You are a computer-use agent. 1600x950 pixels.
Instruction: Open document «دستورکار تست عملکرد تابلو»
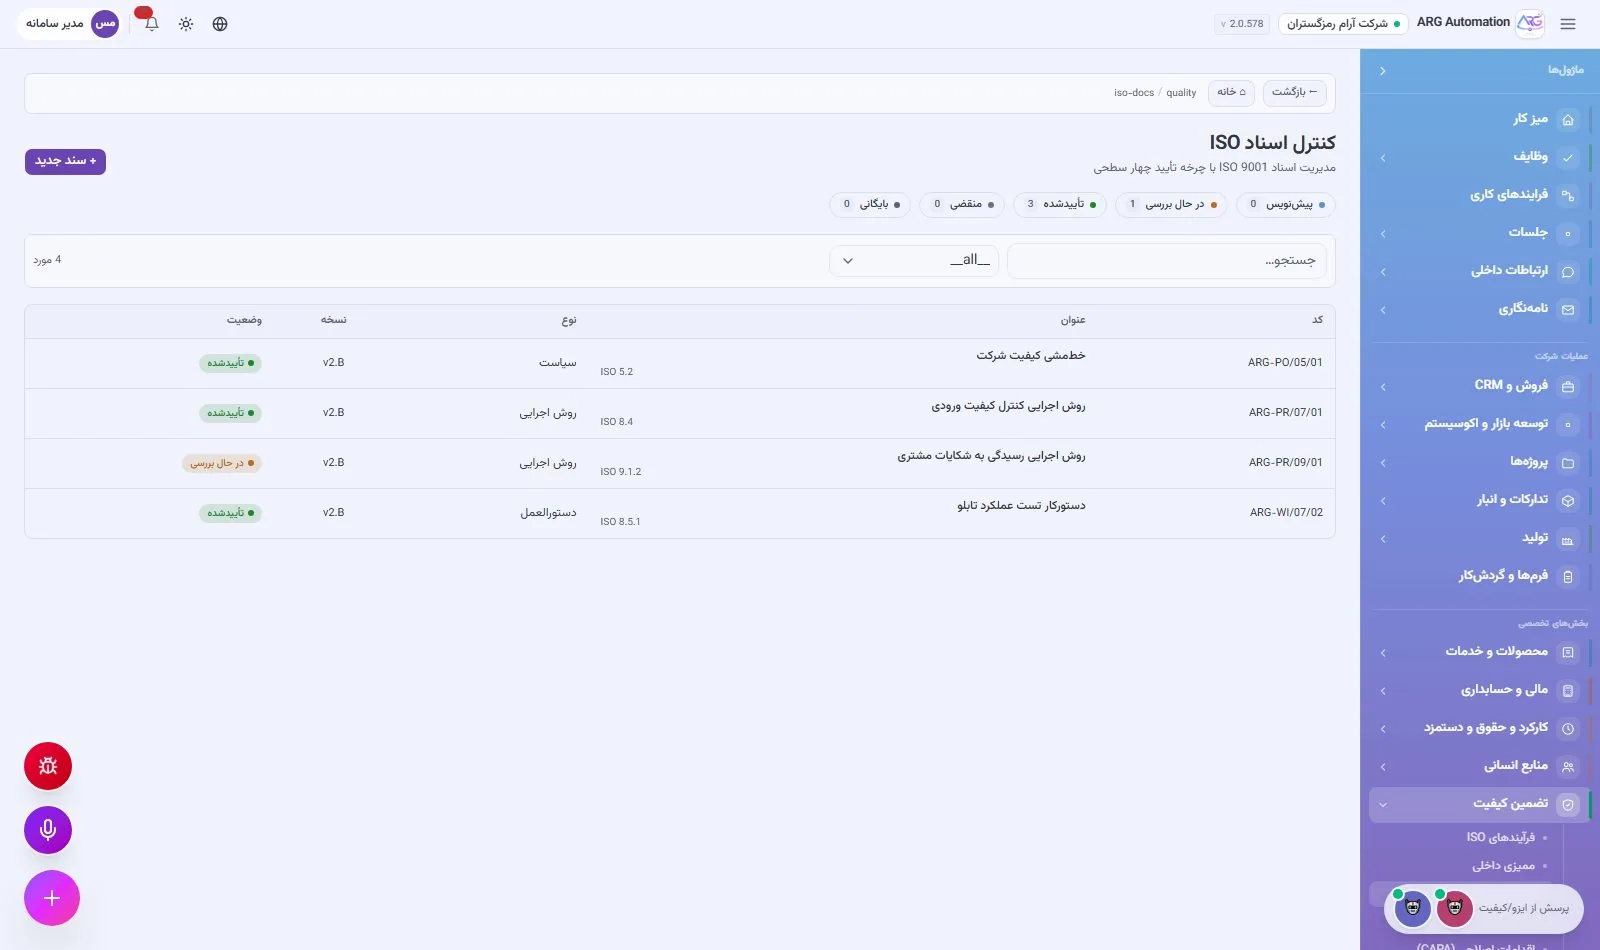tap(1021, 506)
